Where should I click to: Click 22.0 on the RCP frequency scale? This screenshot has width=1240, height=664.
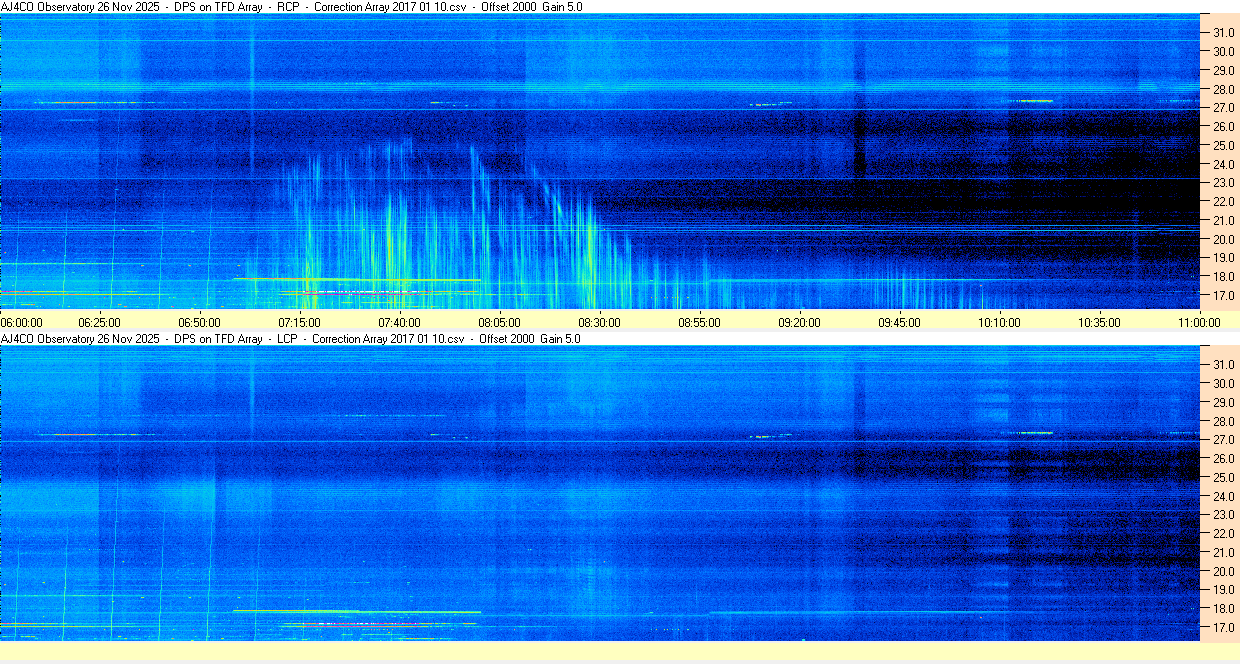1223,202
